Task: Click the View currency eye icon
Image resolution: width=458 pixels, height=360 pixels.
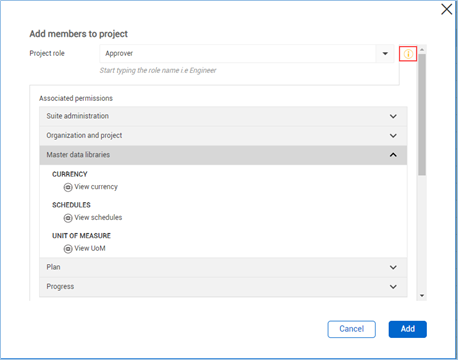Action: click(x=68, y=187)
